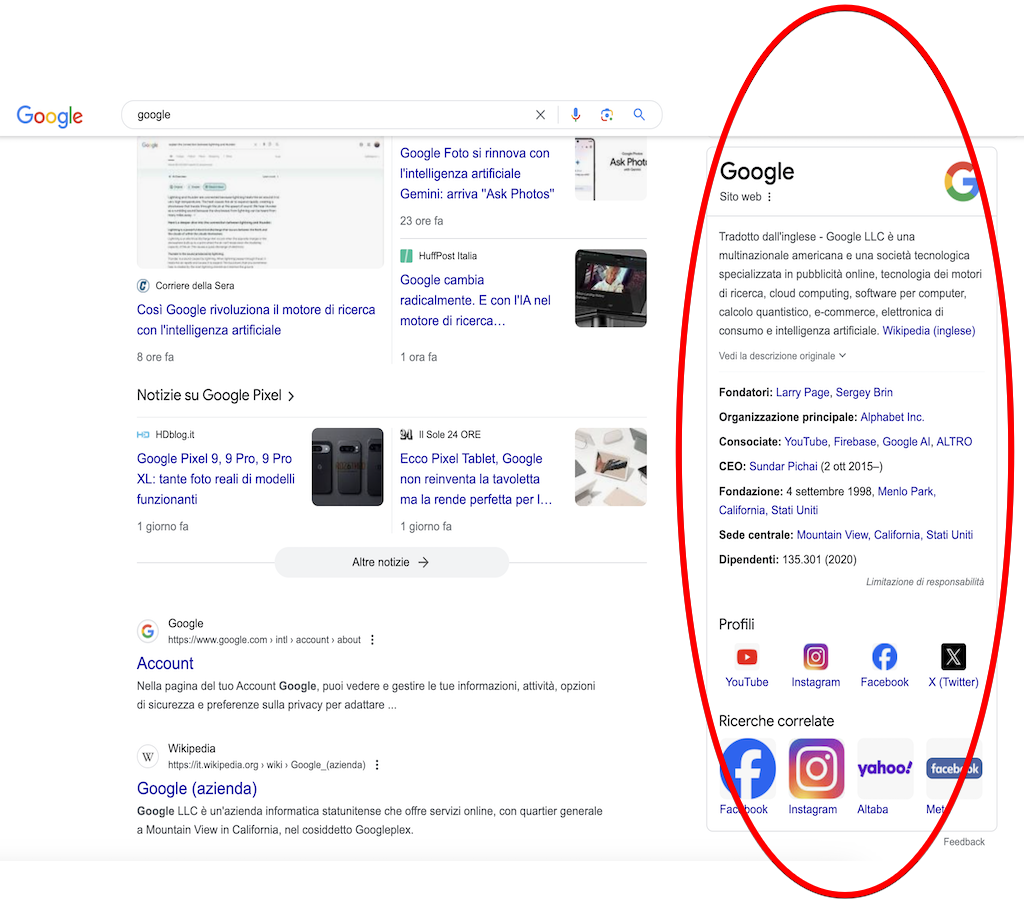Open the X (Twitter) profile icon

[x=953, y=656]
